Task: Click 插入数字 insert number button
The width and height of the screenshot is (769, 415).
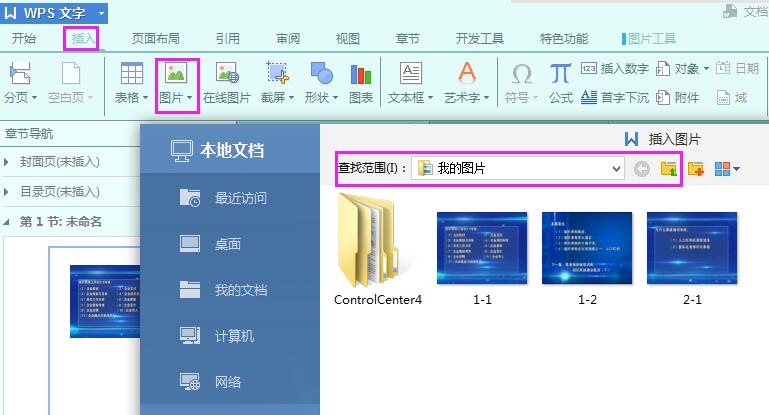Action: pos(615,69)
